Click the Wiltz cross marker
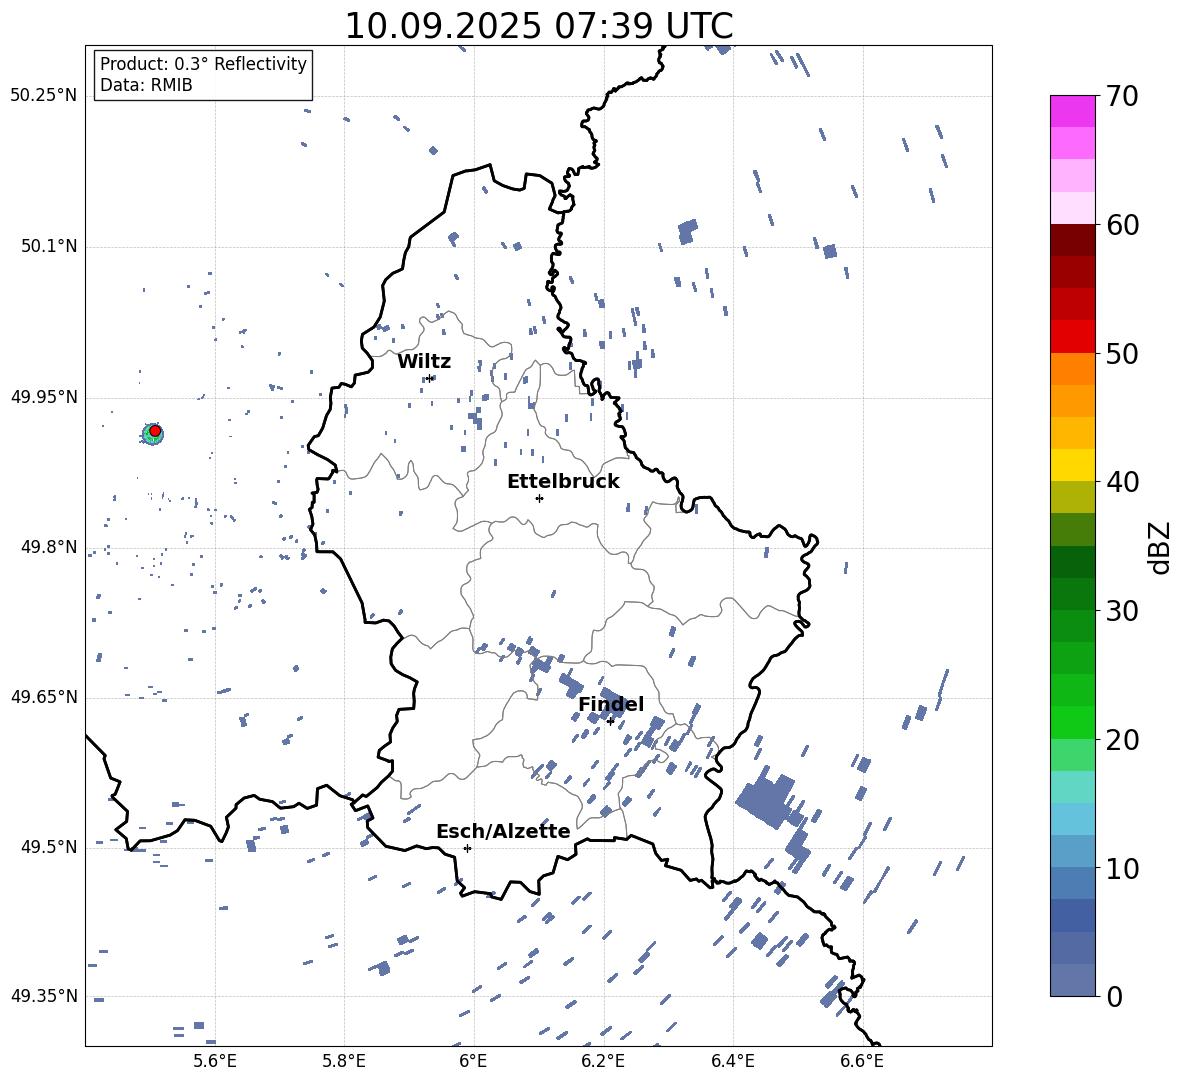 pos(429,378)
